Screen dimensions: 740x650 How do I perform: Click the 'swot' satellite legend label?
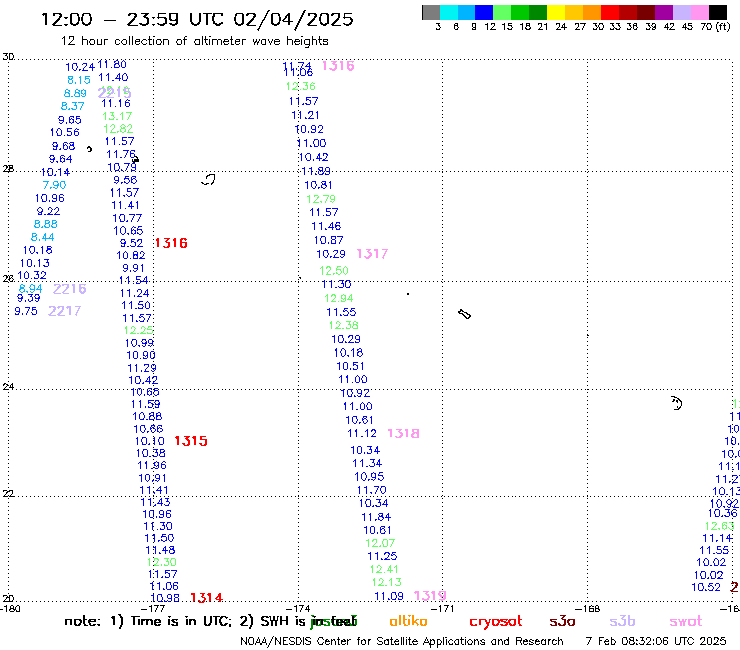tap(686, 622)
